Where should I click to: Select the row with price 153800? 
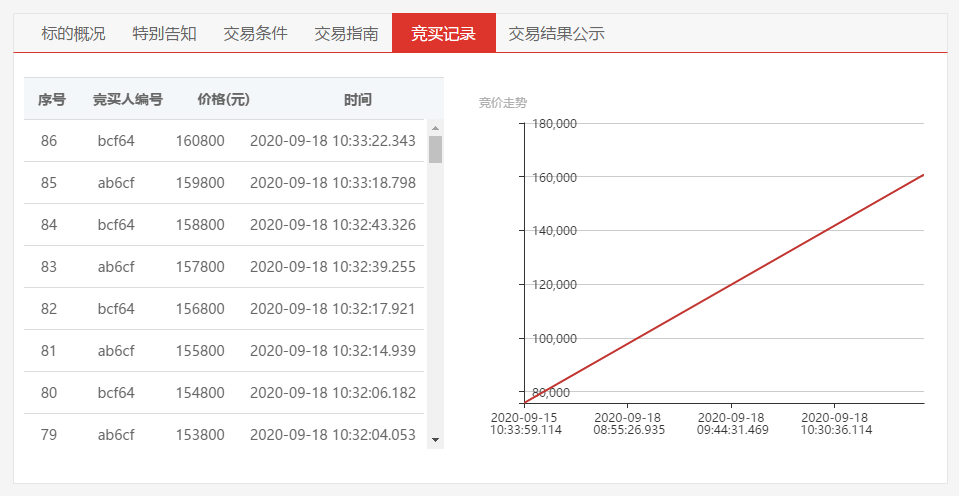tap(200, 435)
